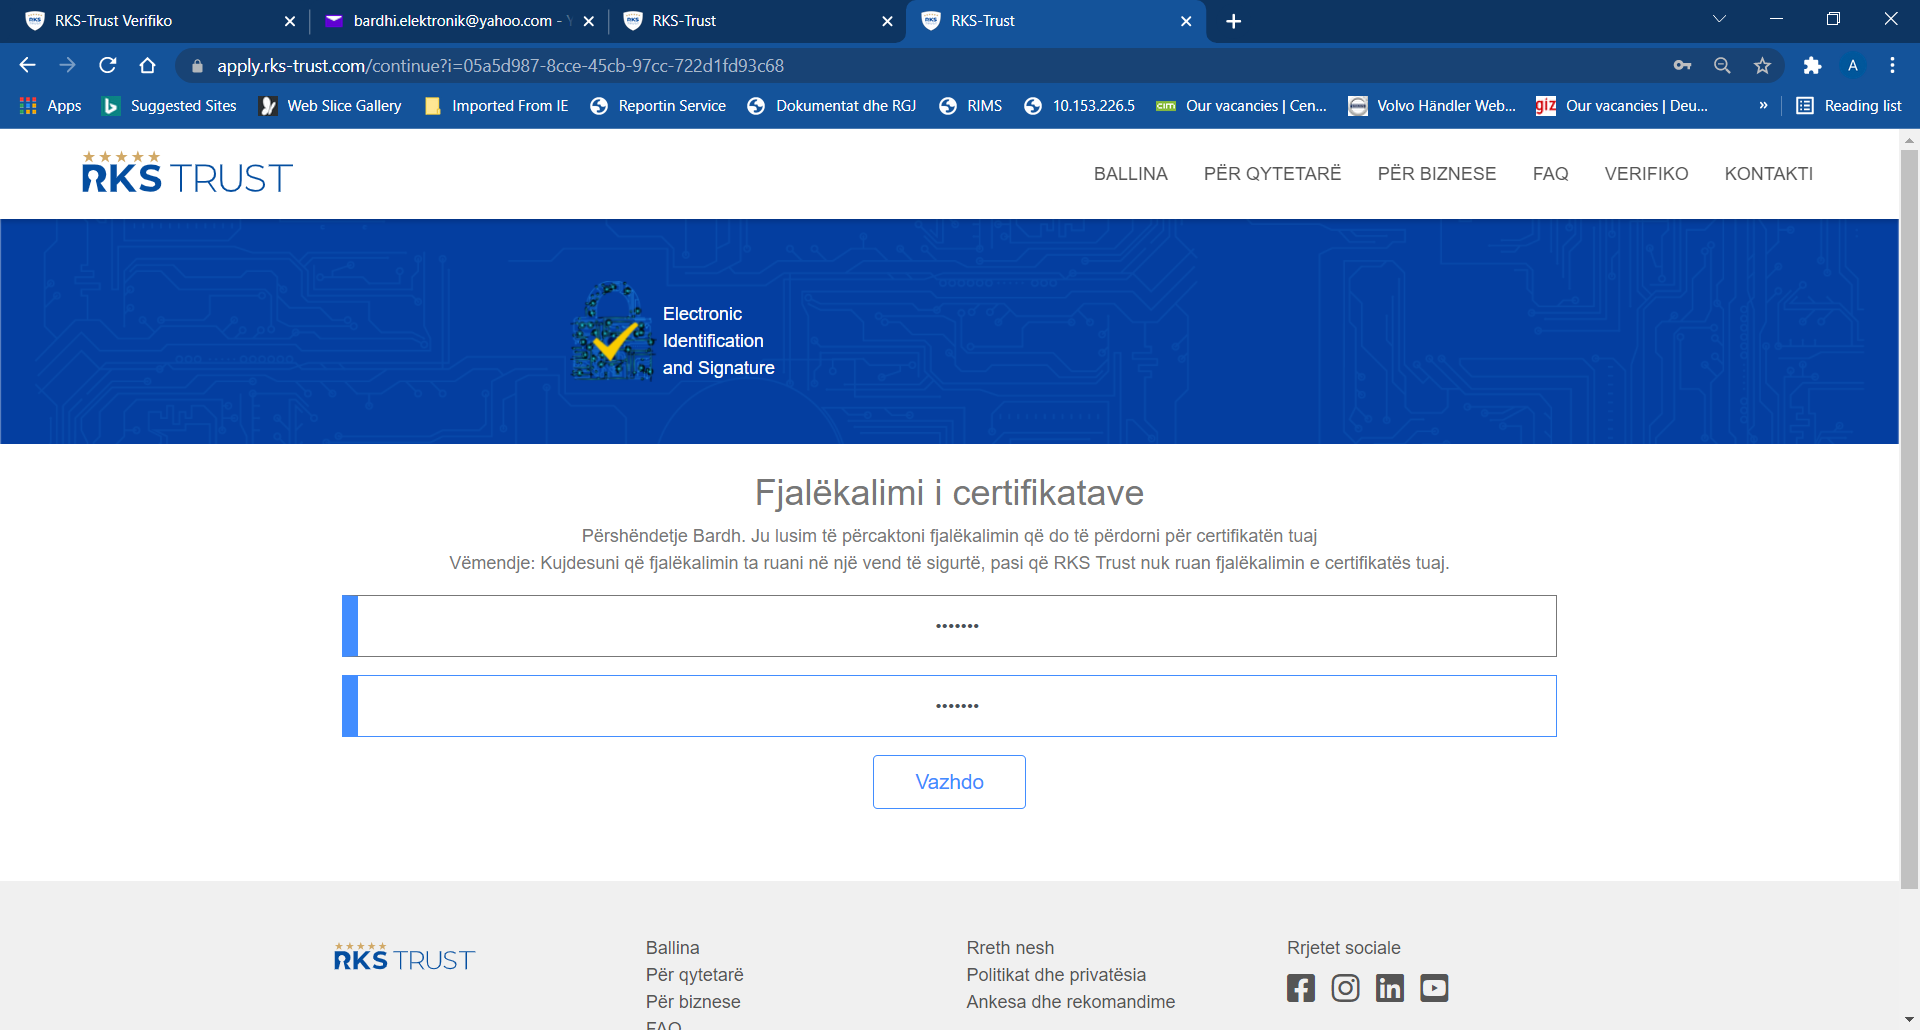This screenshot has width=1920, height=1030.
Task: Focus the second confirm password field
Action: 949,706
